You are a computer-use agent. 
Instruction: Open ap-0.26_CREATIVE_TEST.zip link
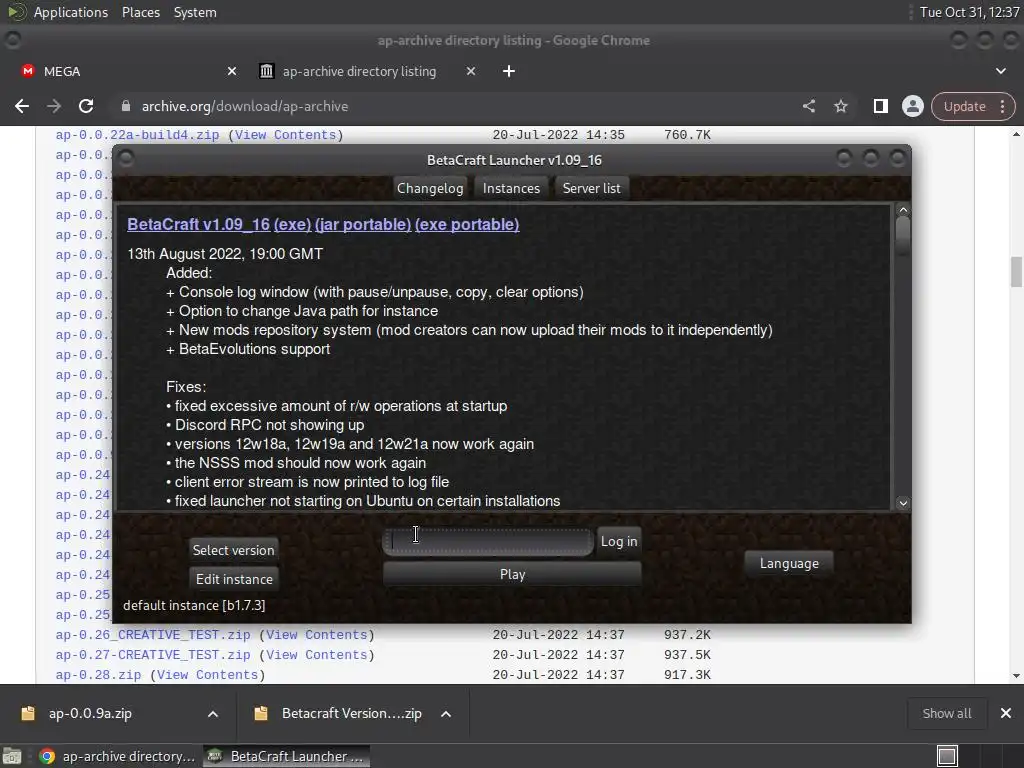(153, 635)
